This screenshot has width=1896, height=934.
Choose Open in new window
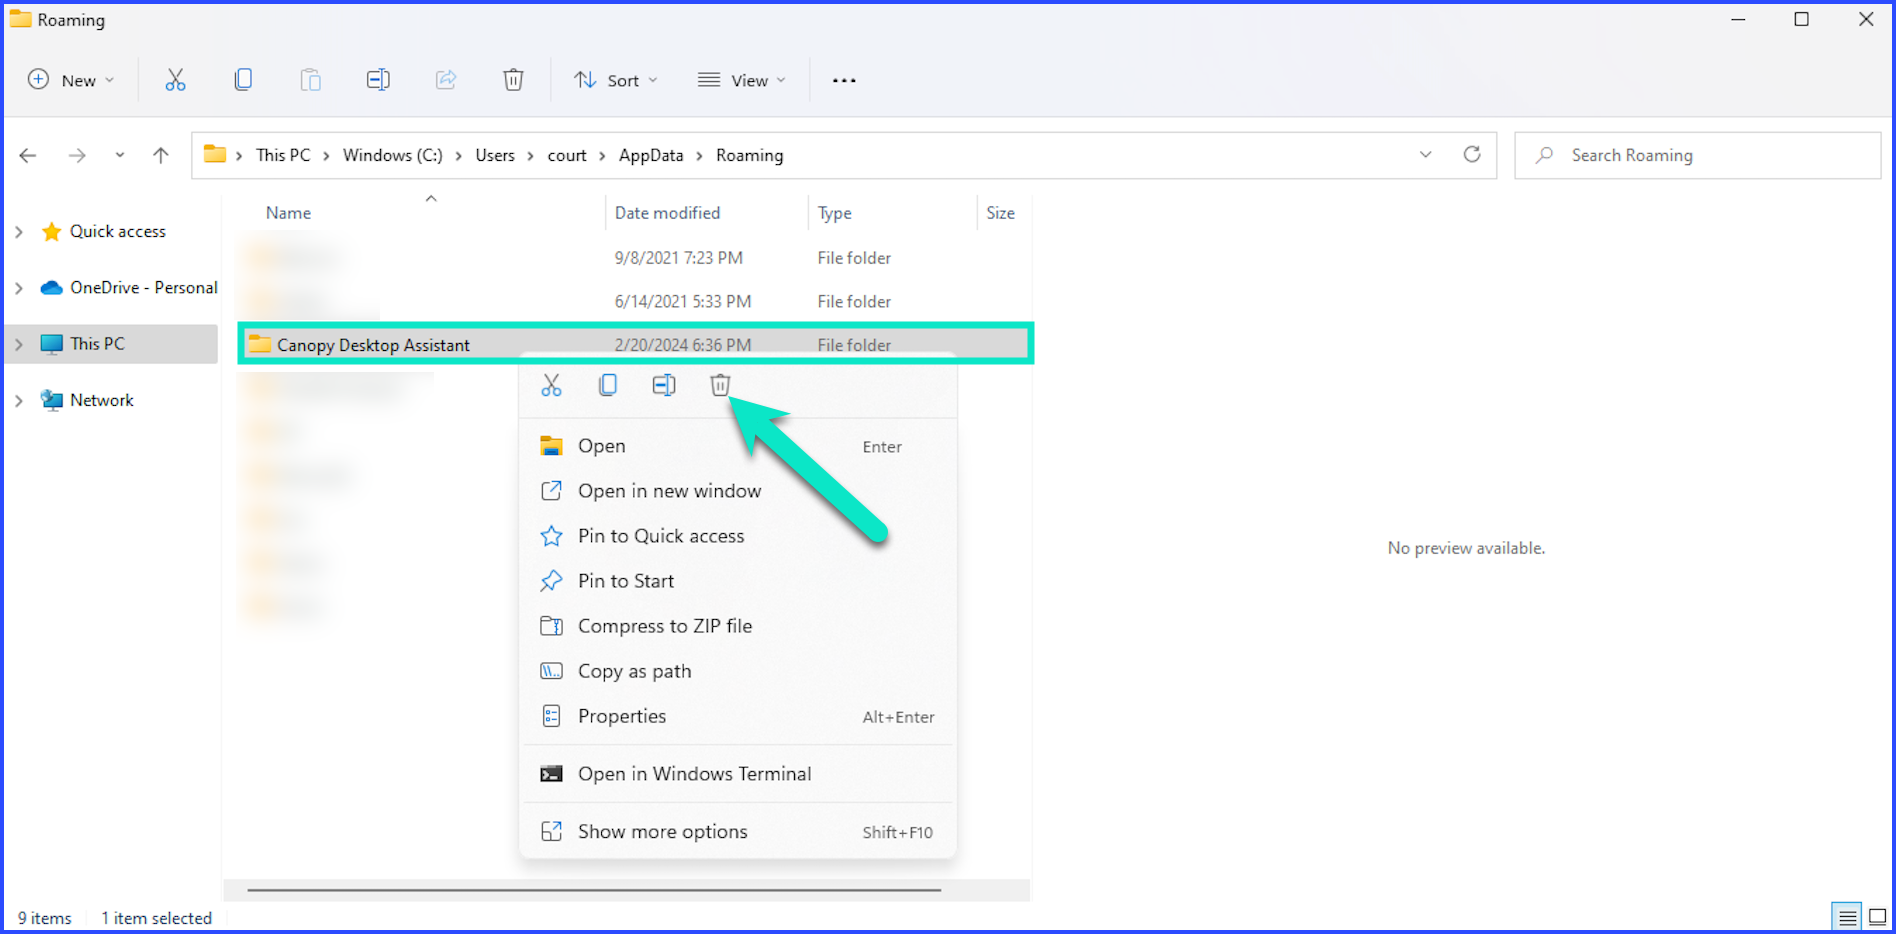click(x=738, y=491)
